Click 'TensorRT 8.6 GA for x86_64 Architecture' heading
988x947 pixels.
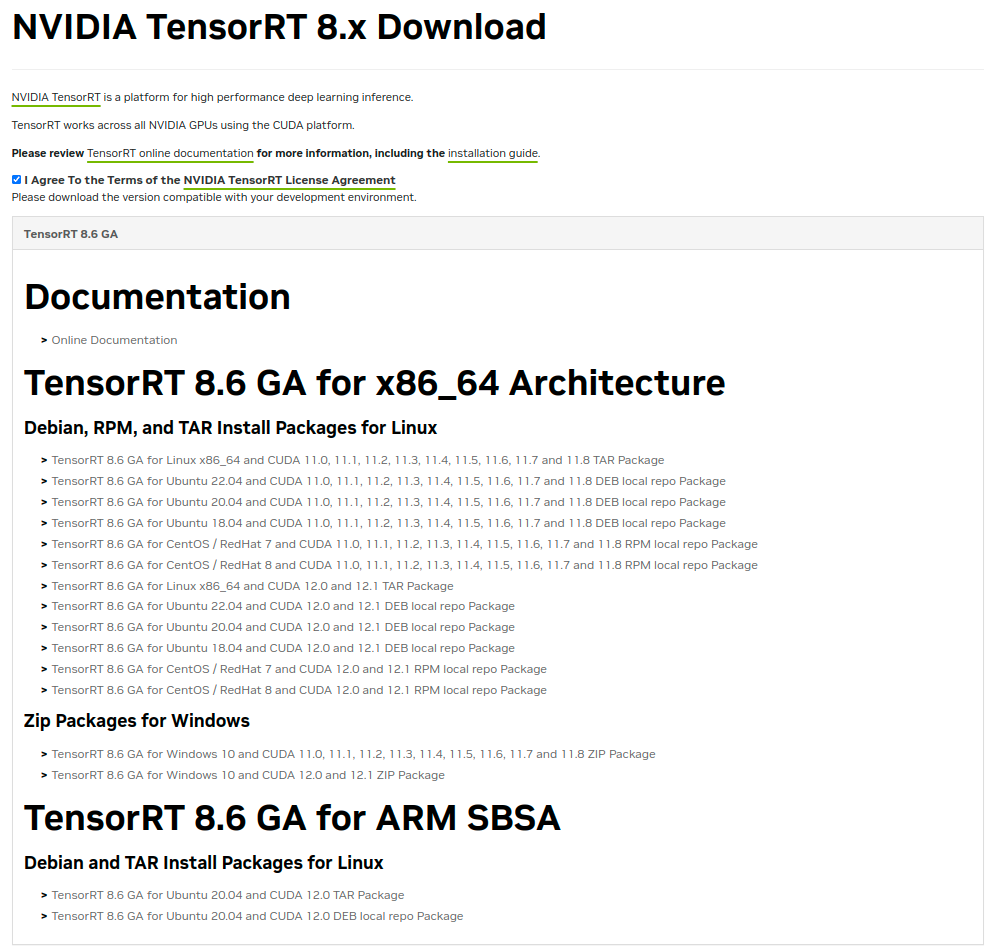pos(374,382)
